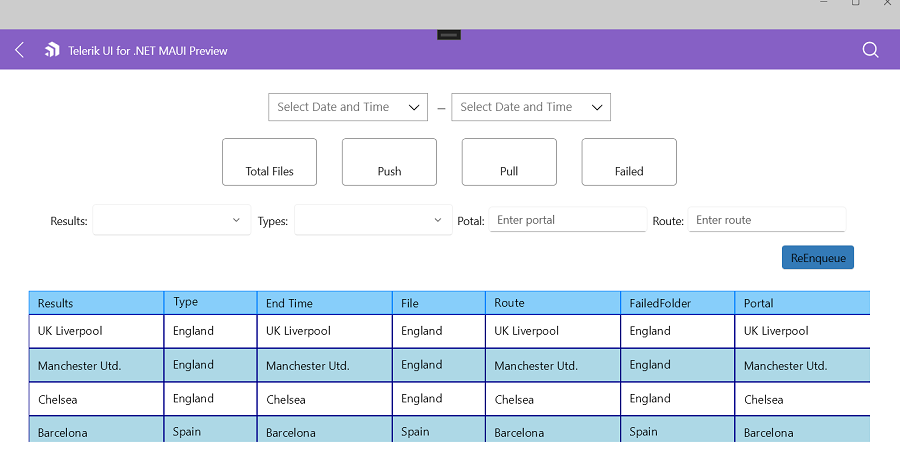This screenshot has height=461, width=900.
Task: Focus the Enter route input field
Action: click(766, 220)
